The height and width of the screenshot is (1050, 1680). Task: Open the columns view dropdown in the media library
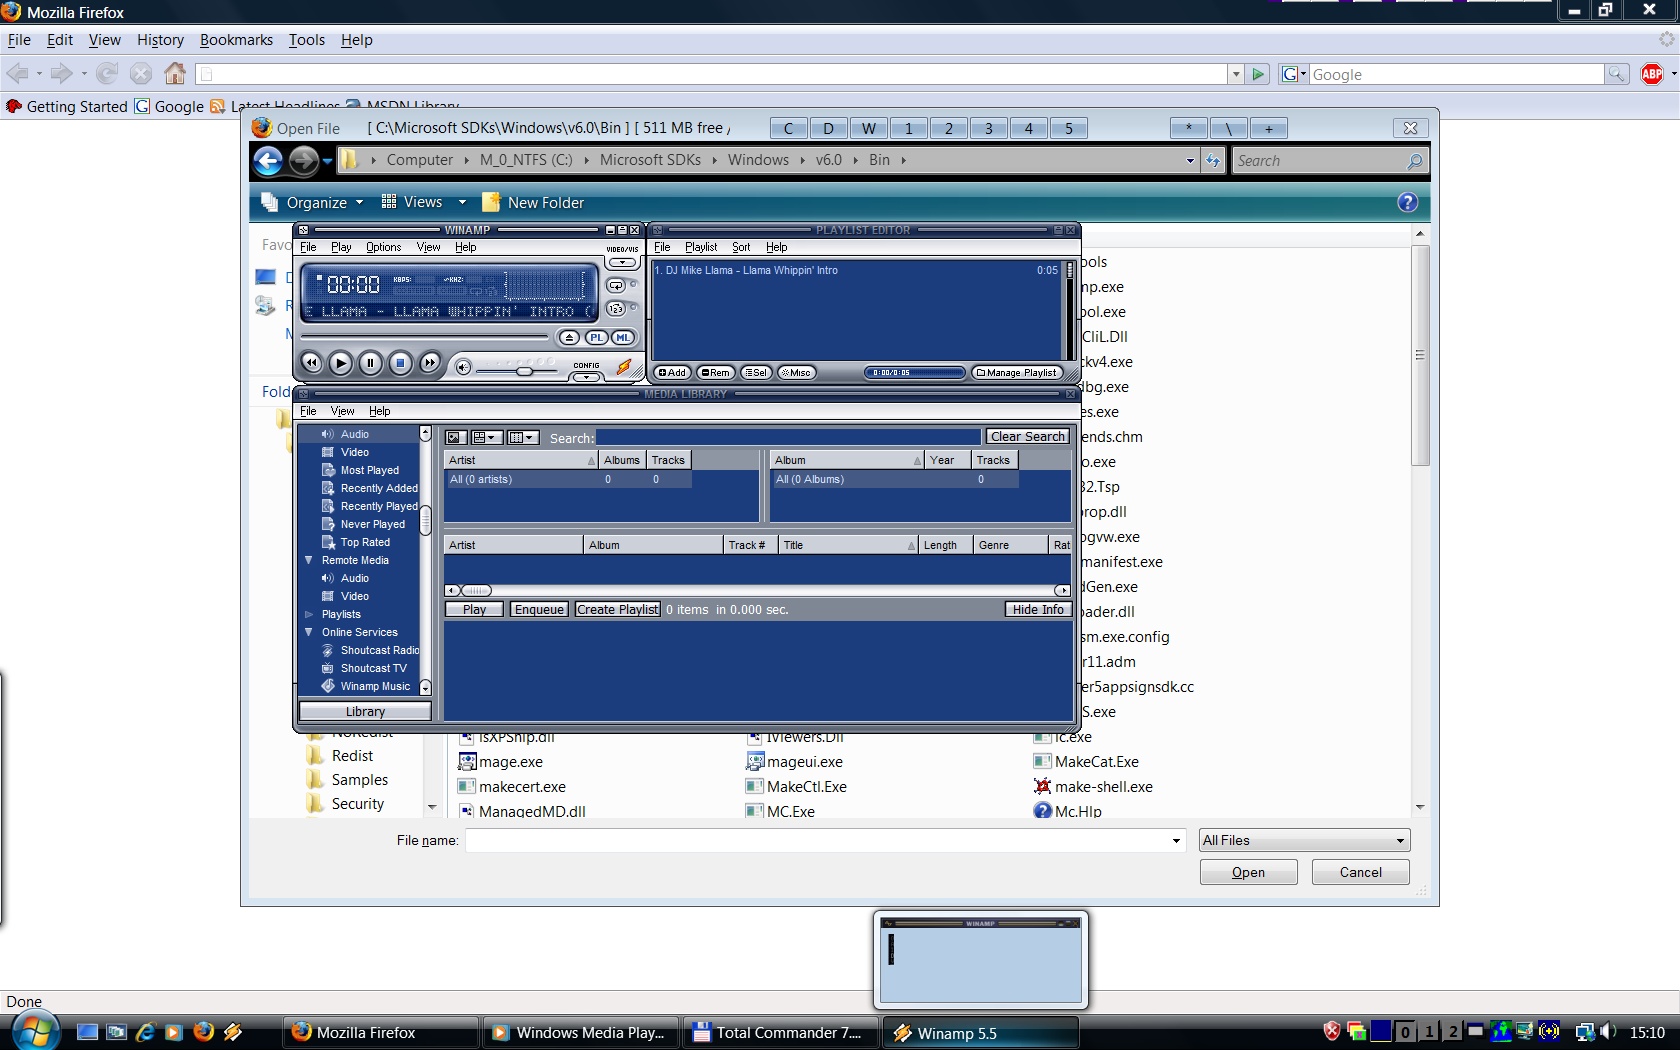point(522,437)
